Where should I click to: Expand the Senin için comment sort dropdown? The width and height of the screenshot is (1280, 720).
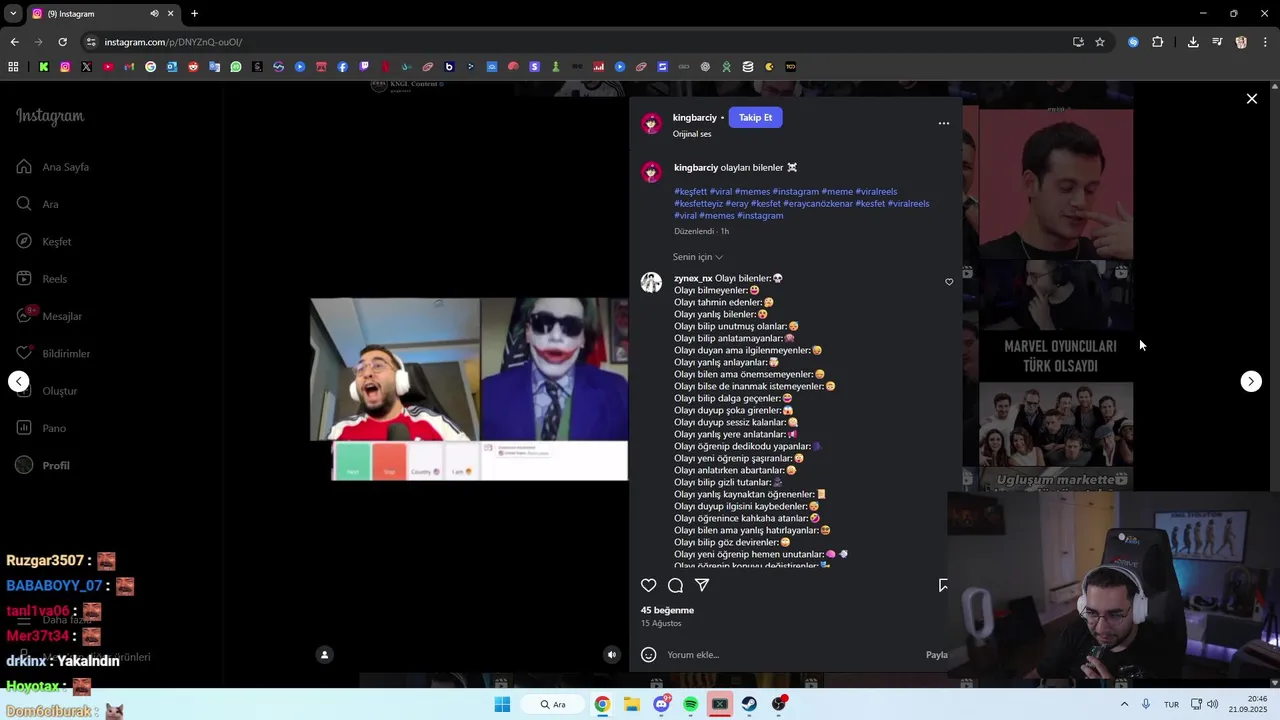697,257
